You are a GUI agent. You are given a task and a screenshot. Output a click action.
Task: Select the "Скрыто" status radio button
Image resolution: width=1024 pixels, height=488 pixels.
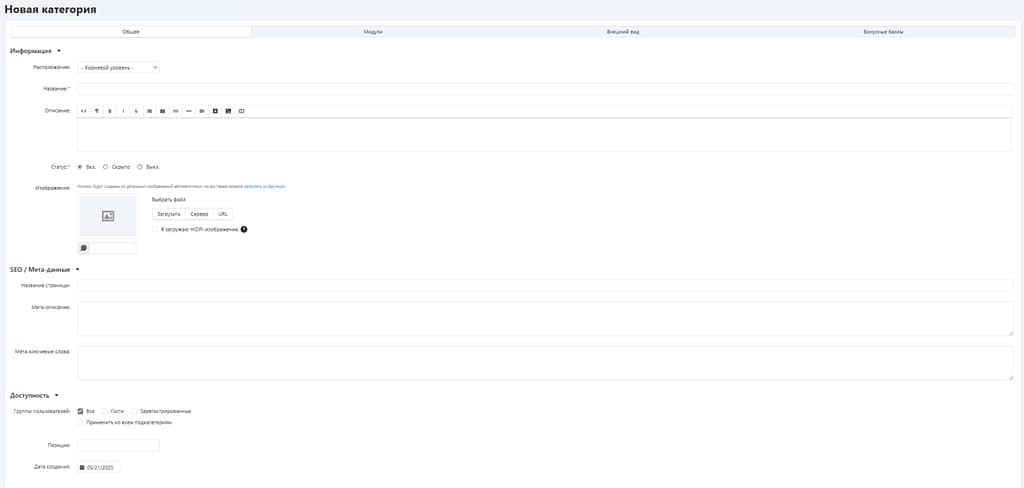106,167
